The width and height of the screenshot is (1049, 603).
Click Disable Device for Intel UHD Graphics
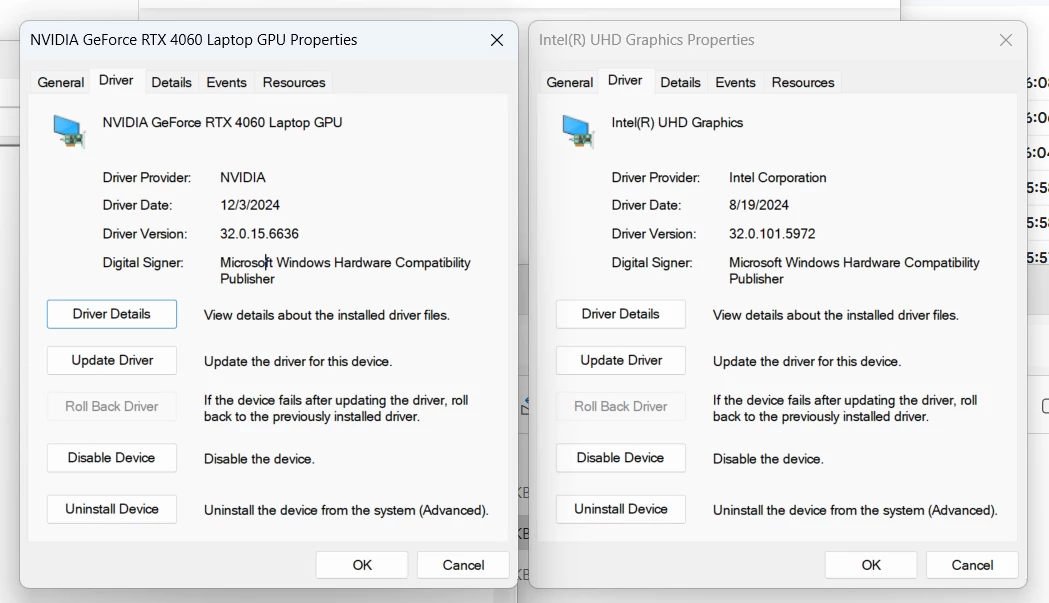[x=621, y=458]
